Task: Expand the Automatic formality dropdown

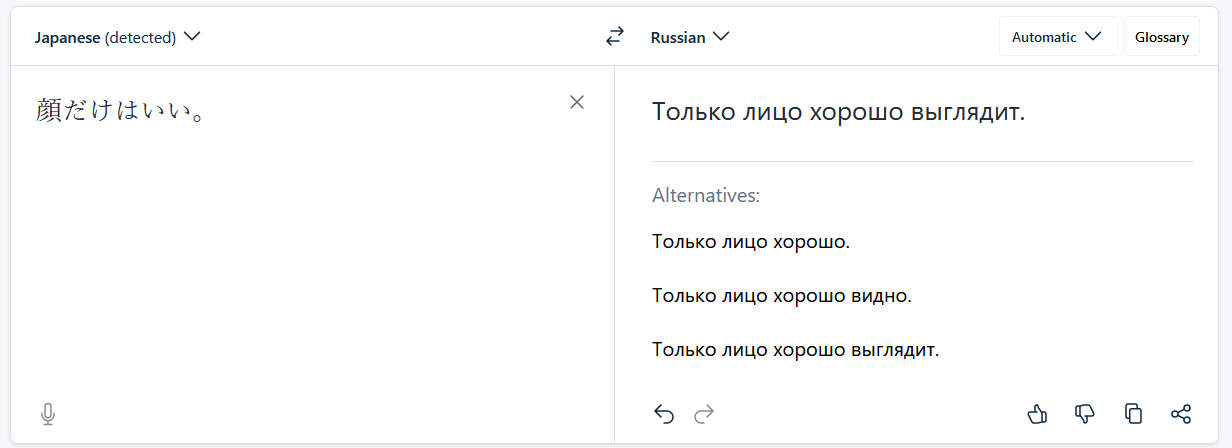Action: tap(1058, 37)
